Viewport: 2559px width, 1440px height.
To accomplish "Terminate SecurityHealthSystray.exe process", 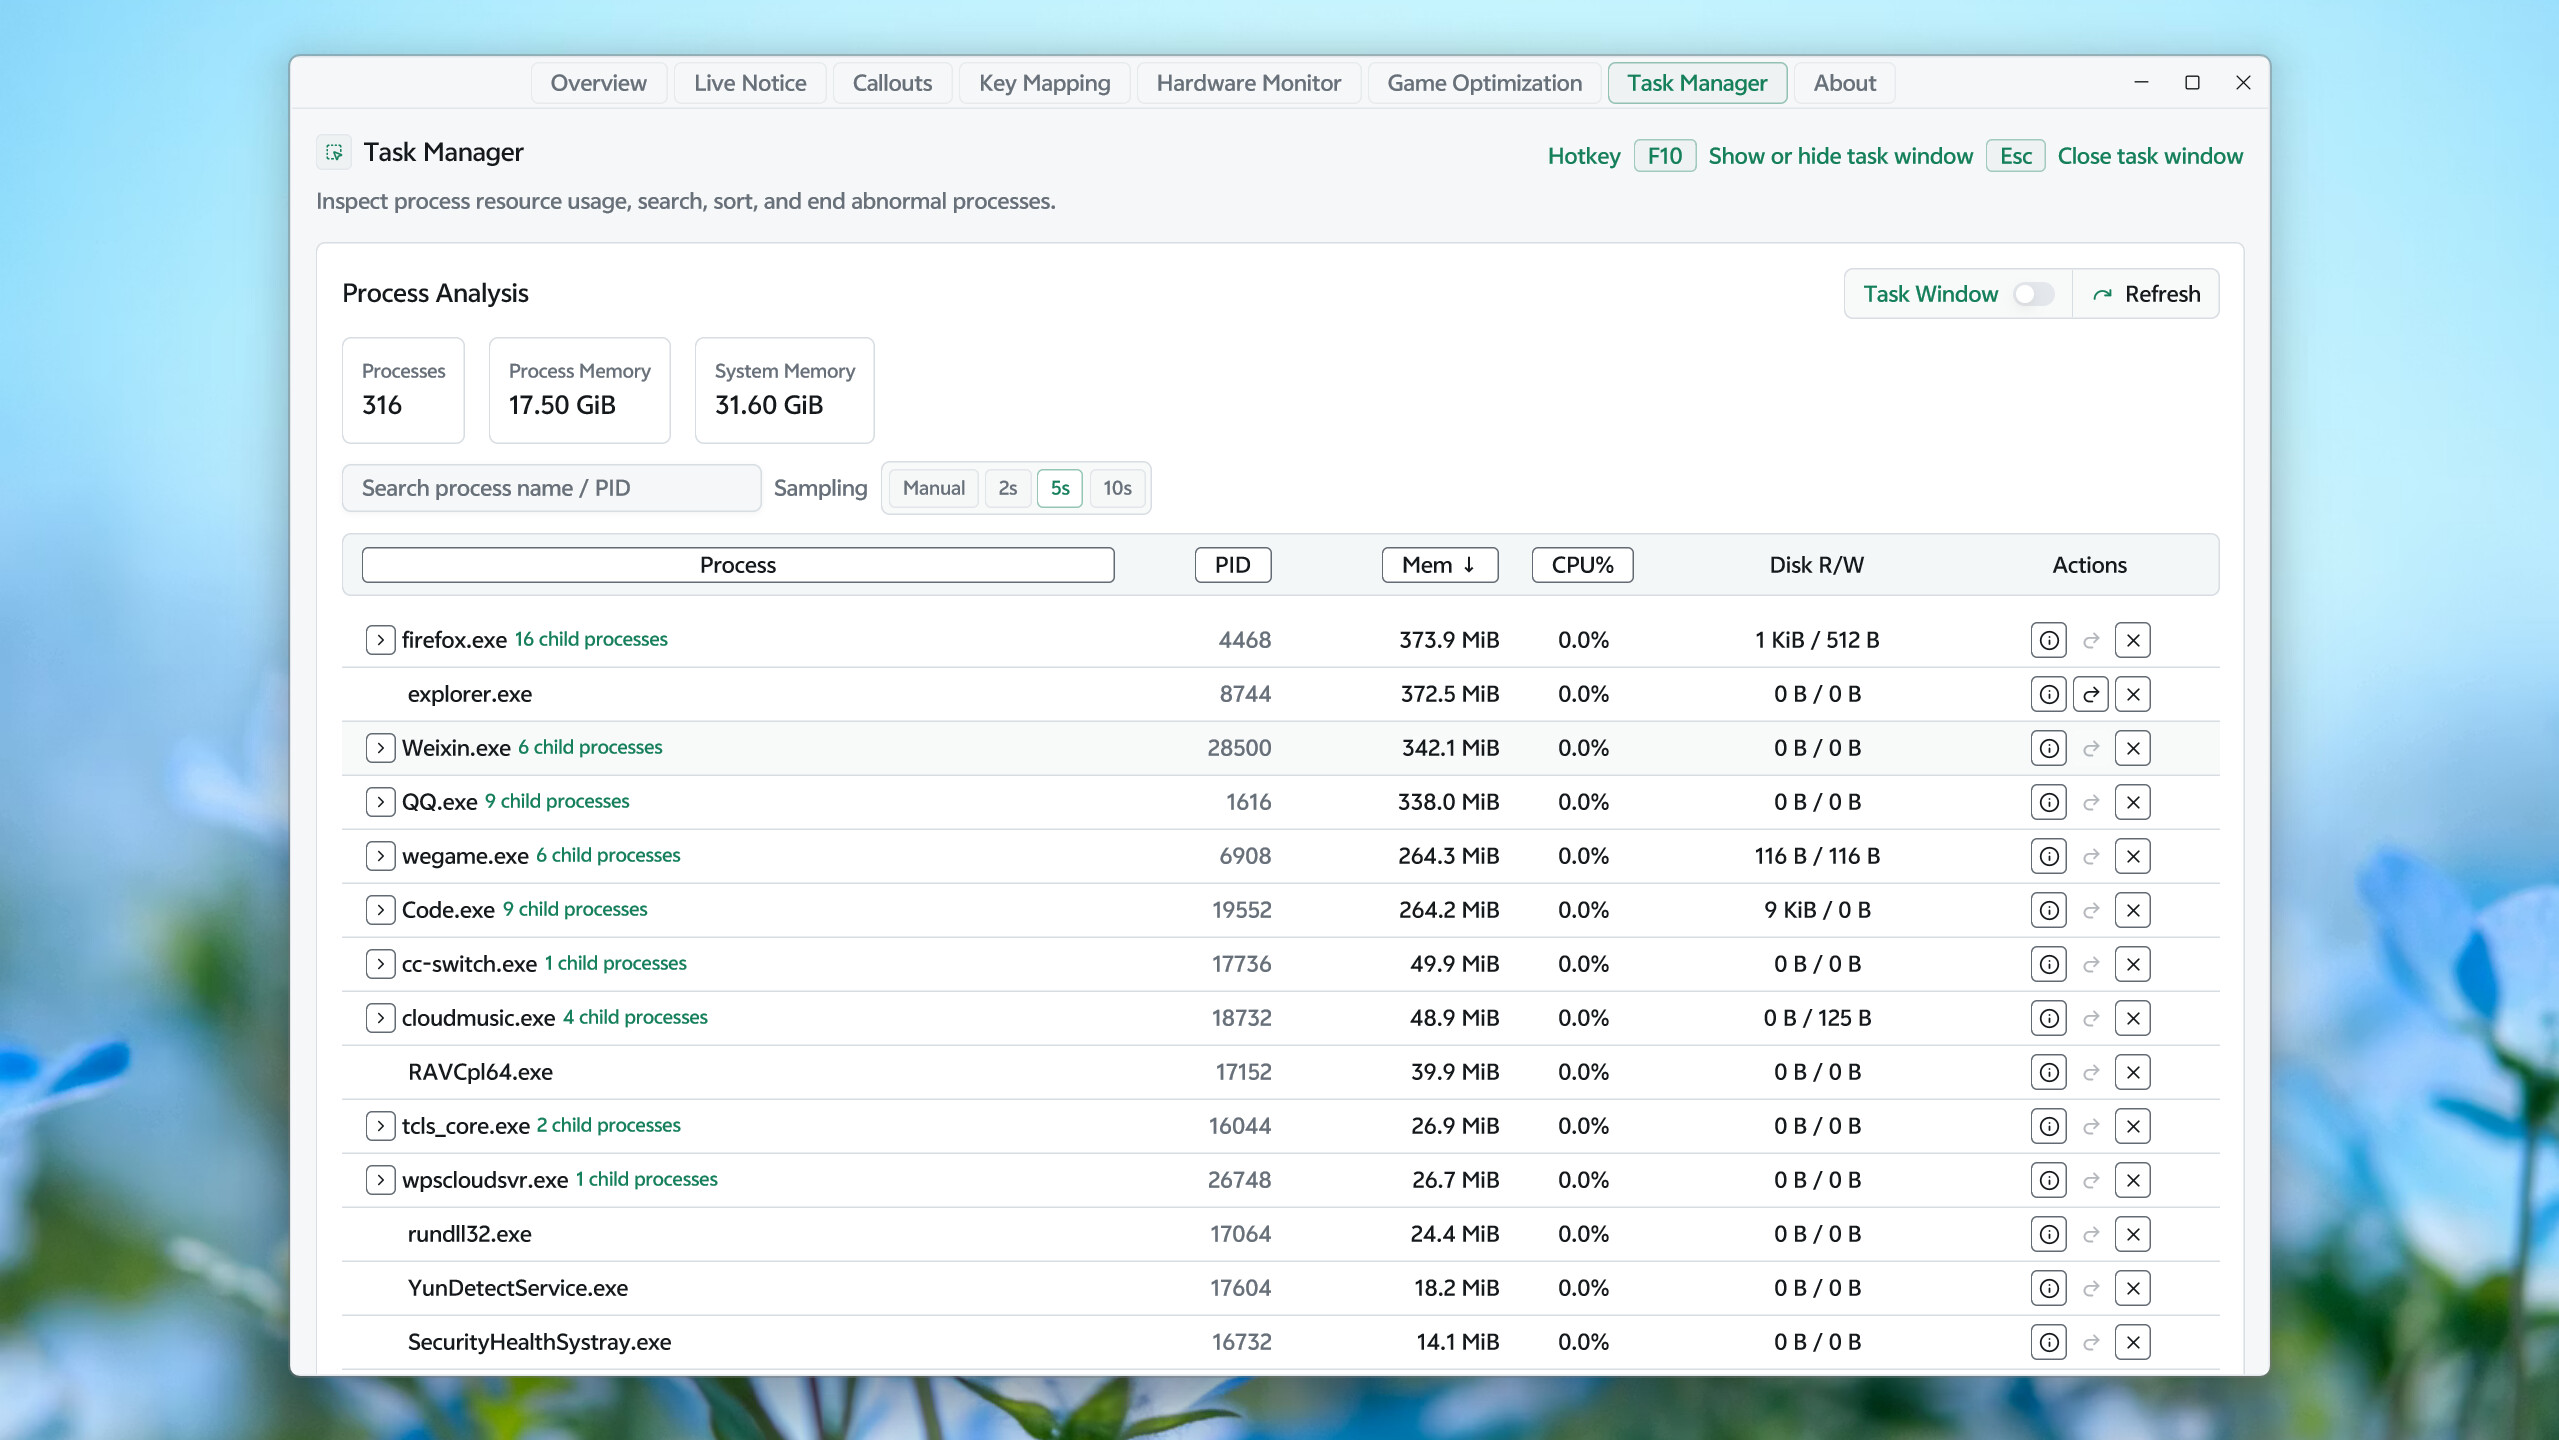I will 2132,1342.
